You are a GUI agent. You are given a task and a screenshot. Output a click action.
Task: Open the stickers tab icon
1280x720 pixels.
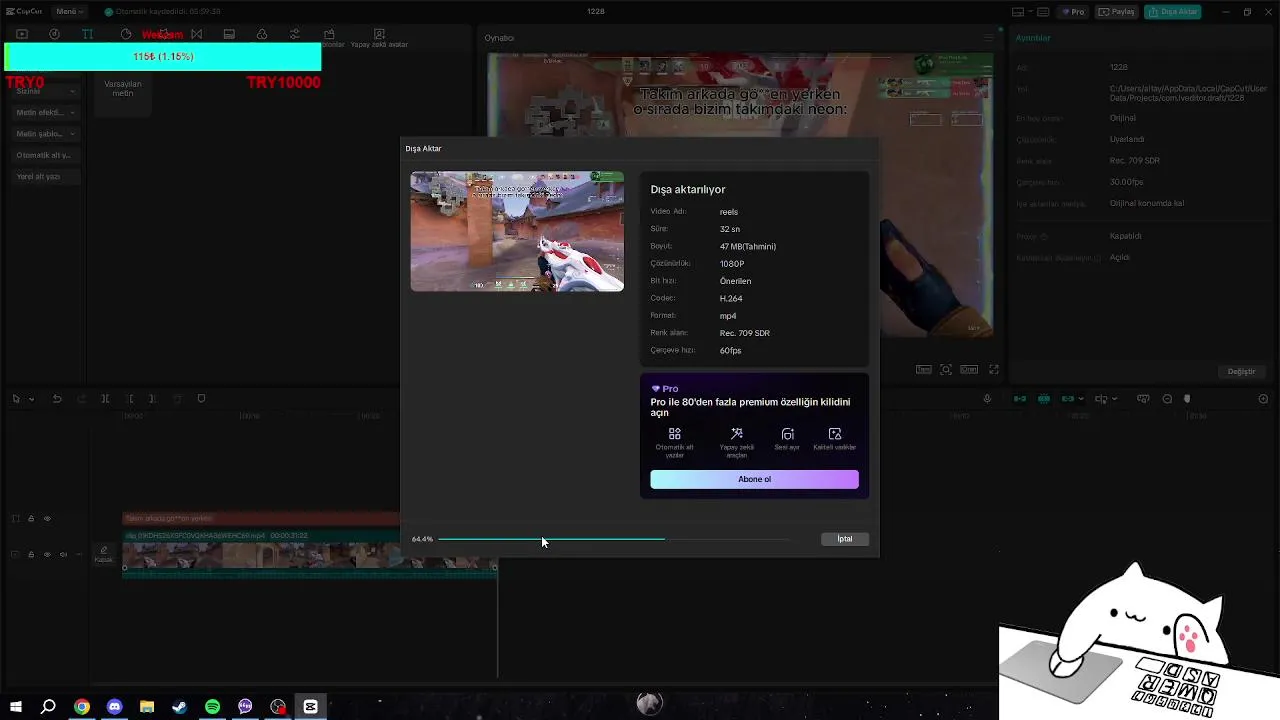(125, 34)
